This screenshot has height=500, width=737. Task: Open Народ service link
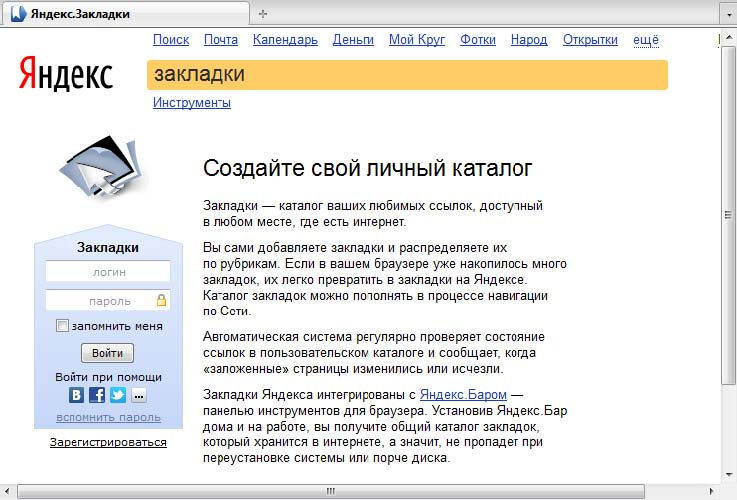529,40
